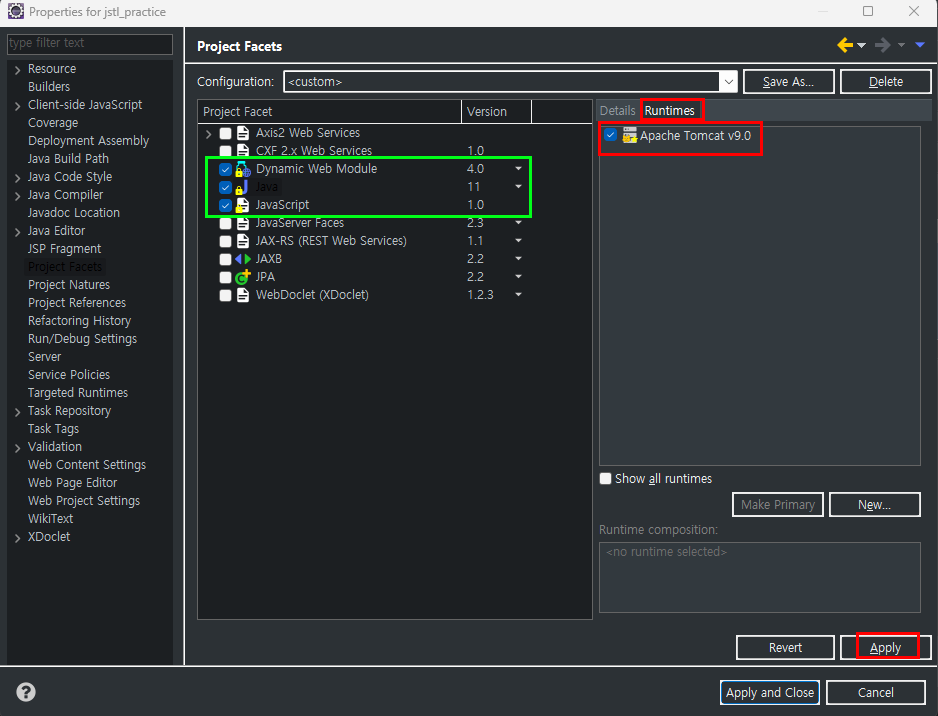The width and height of the screenshot is (938, 716).
Task: Expand the Resource tree node
Action: tap(17, 70)
